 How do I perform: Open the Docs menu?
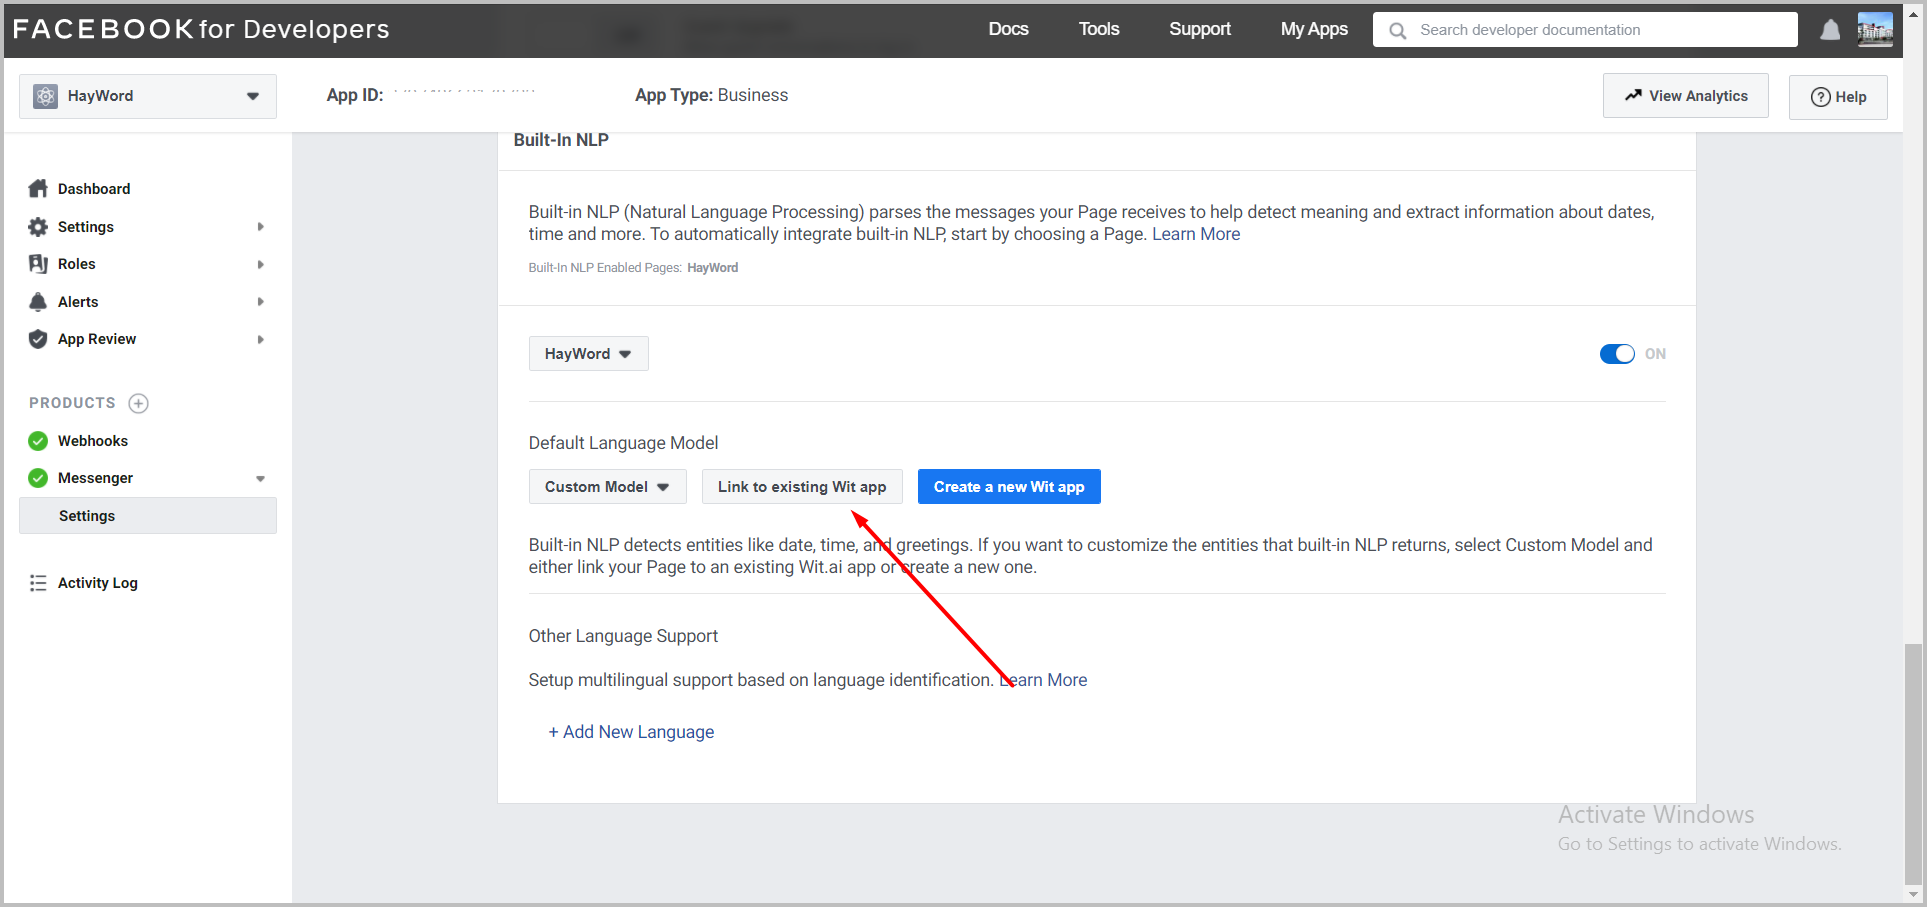(x=1008, y=29)
